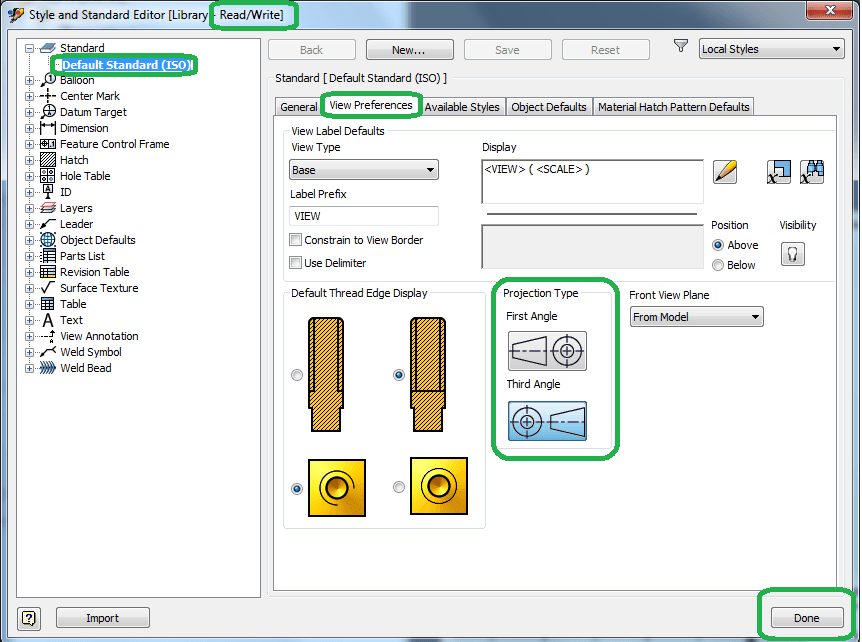Viewport: 862px width, 642px height.
Task: Enable Constrain to View Border
Action: [x=296, y=240]
